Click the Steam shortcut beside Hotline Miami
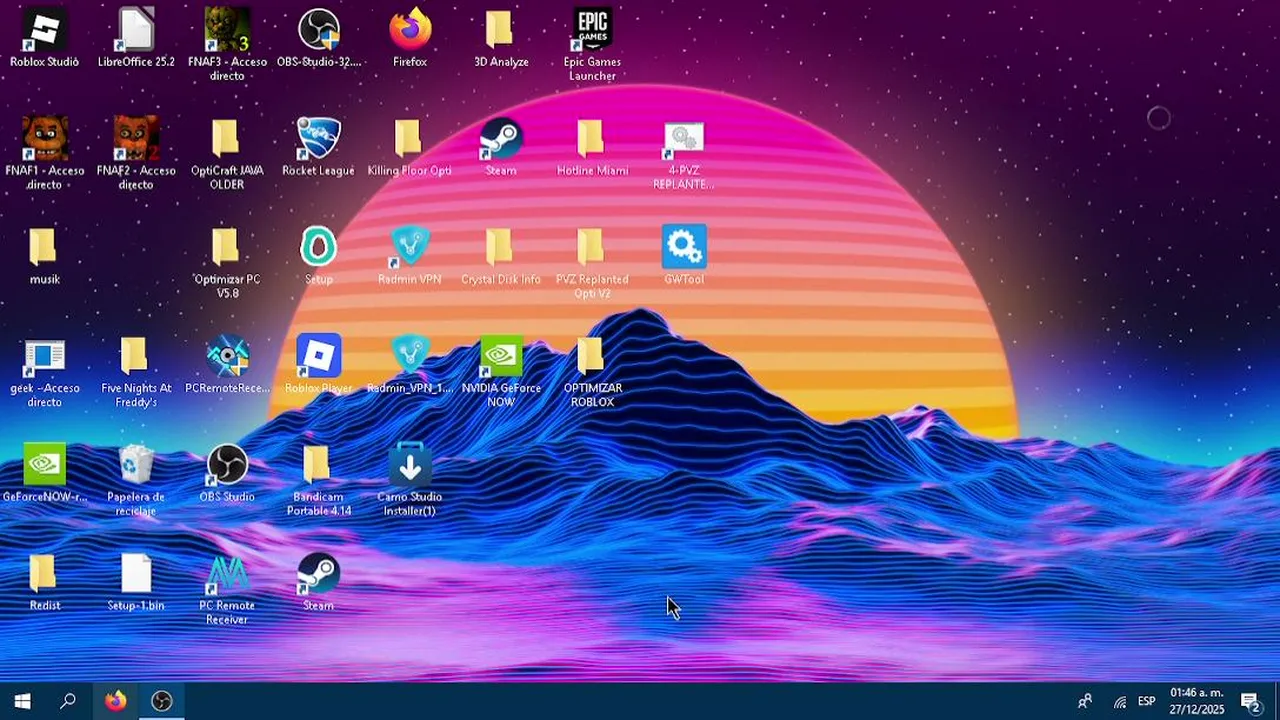 tap(501, 140)
